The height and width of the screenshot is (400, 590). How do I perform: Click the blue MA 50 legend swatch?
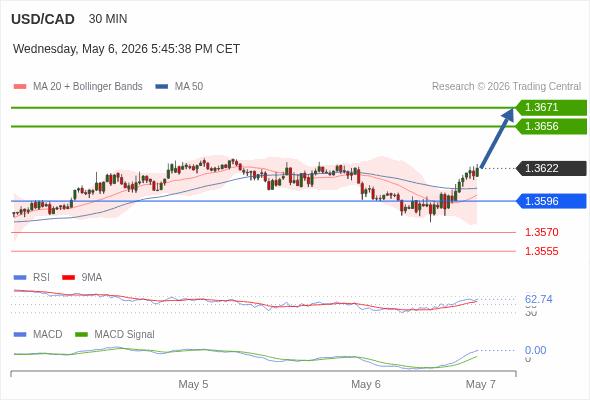[162, 87]
